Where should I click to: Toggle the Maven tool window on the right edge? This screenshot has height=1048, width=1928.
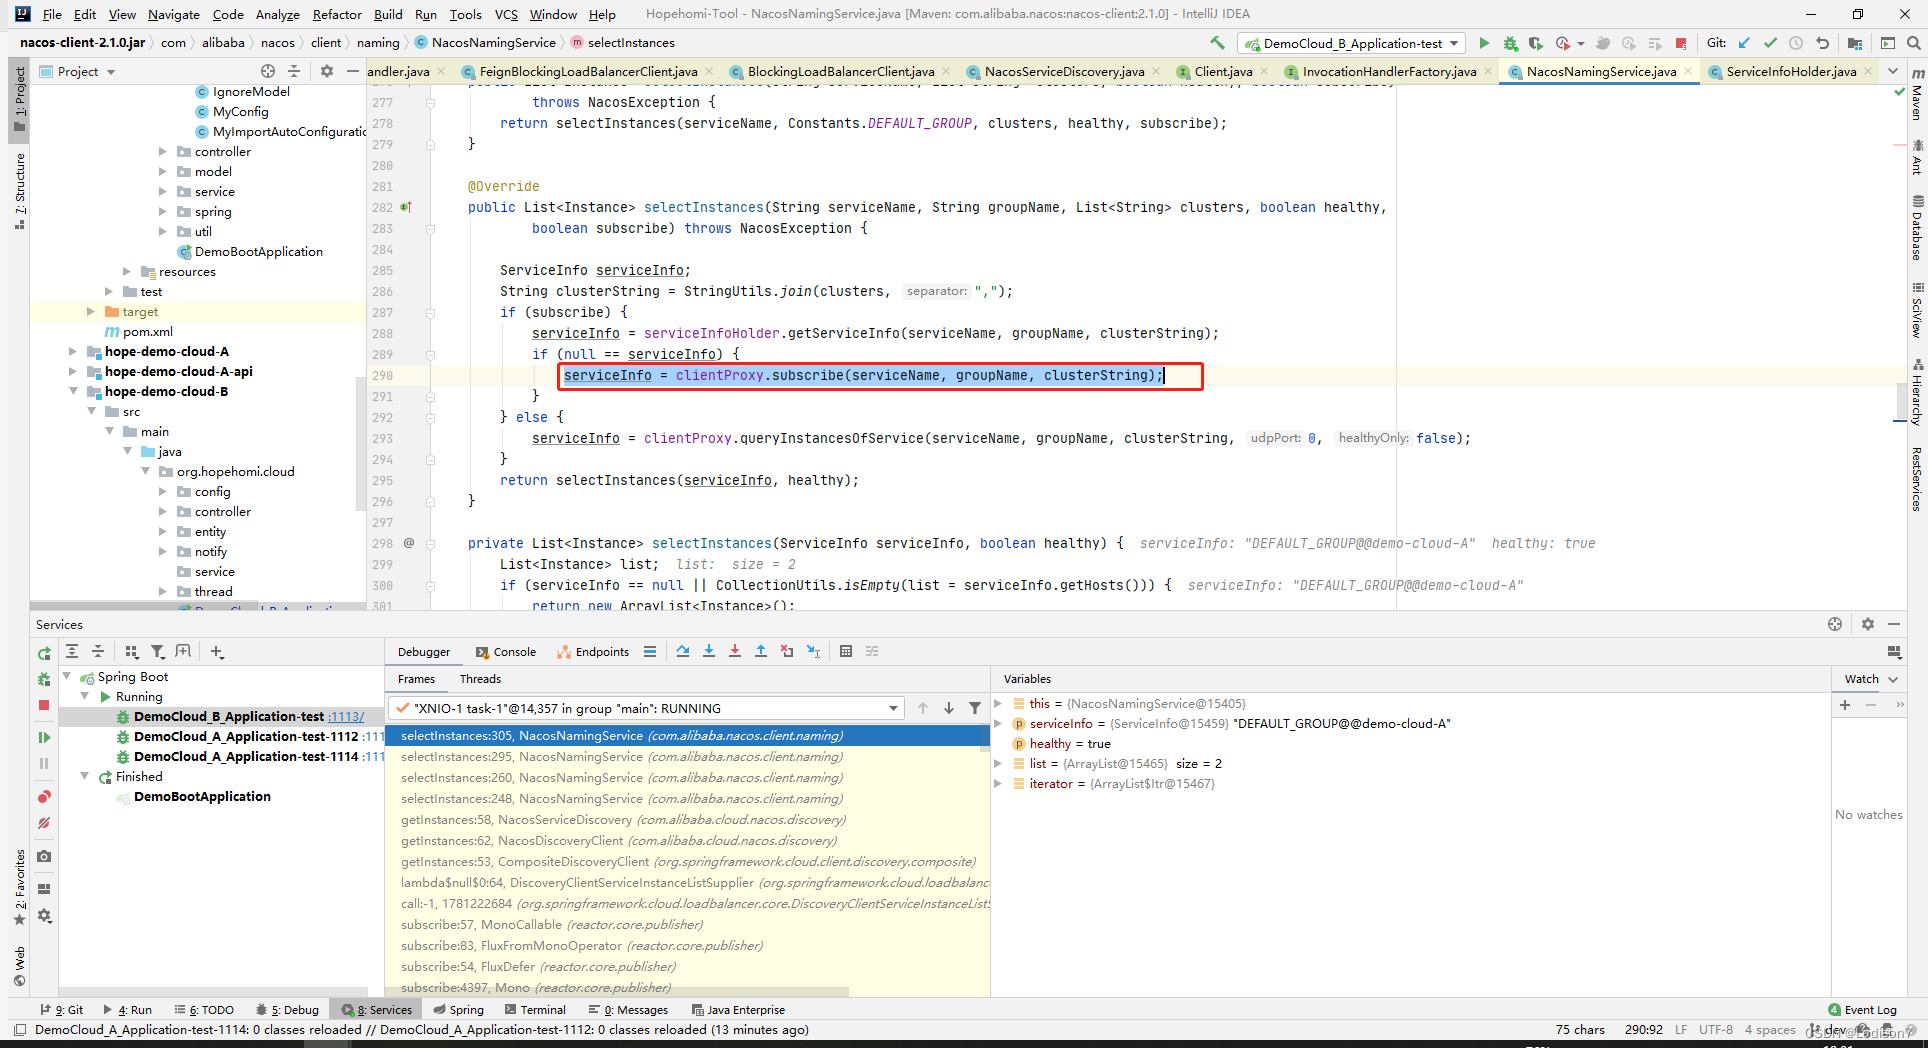point(1917,95)
